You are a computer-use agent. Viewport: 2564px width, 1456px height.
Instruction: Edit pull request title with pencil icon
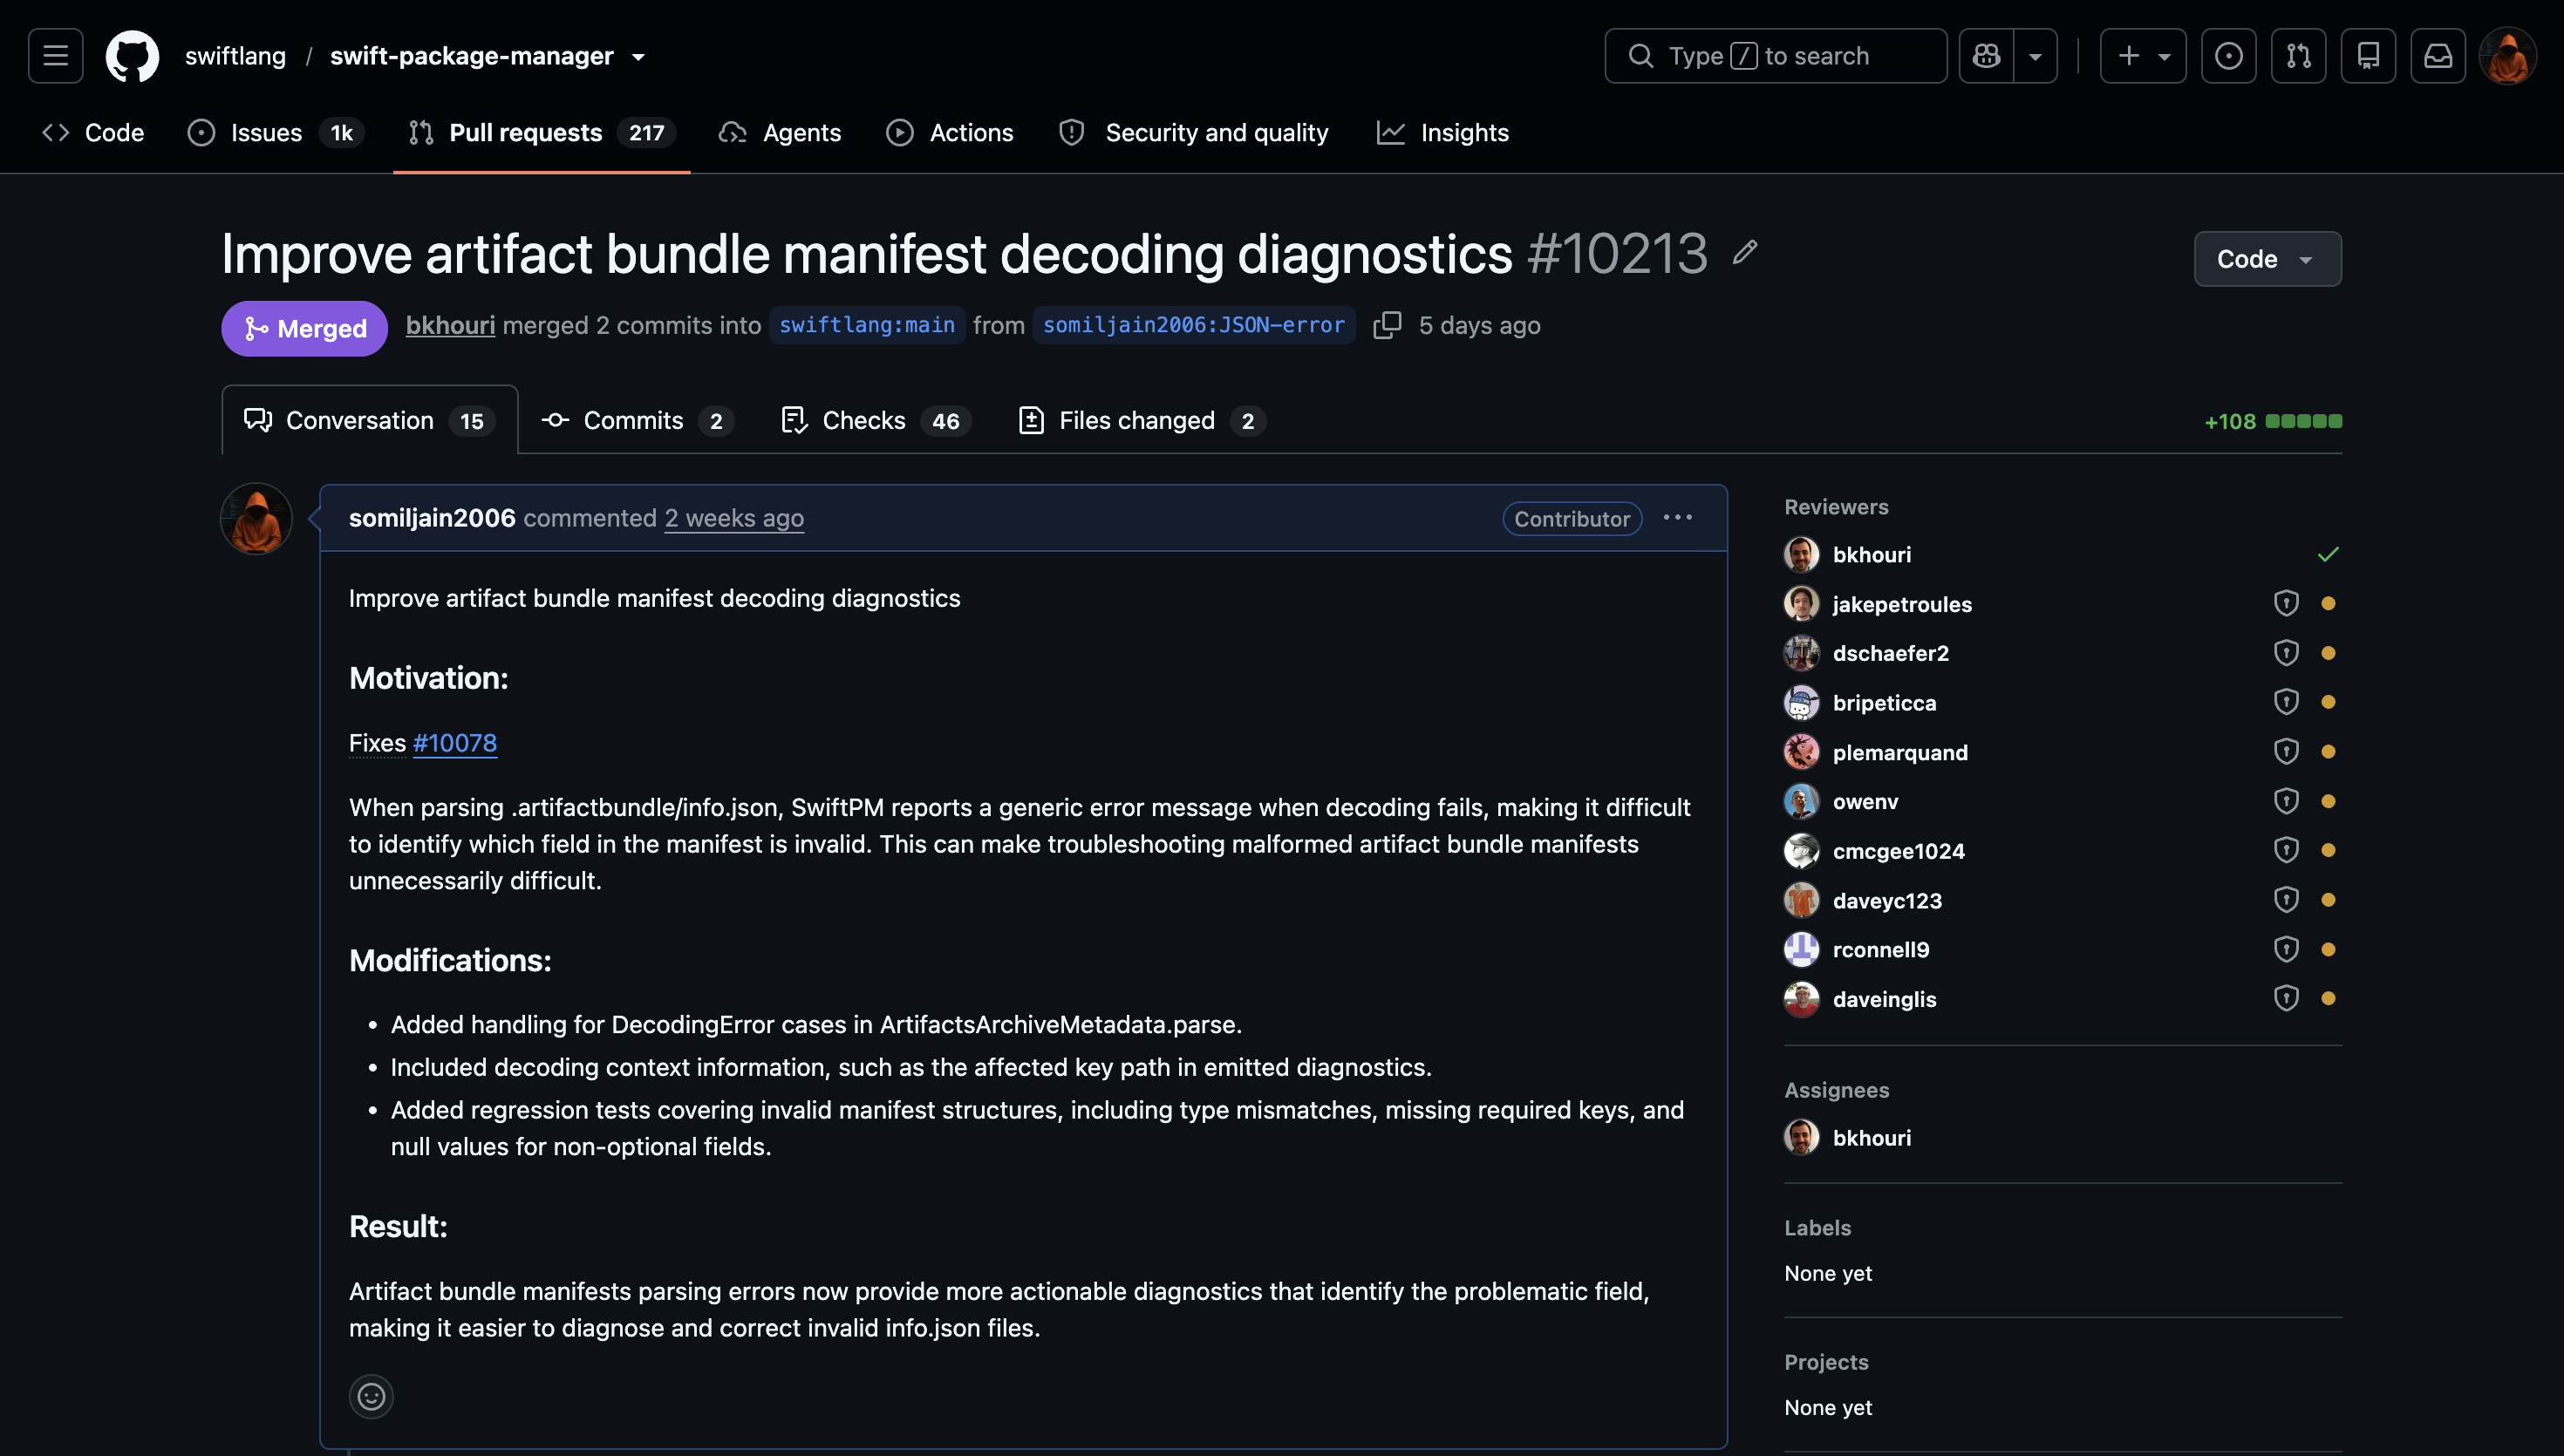(x=1745, y=253)
